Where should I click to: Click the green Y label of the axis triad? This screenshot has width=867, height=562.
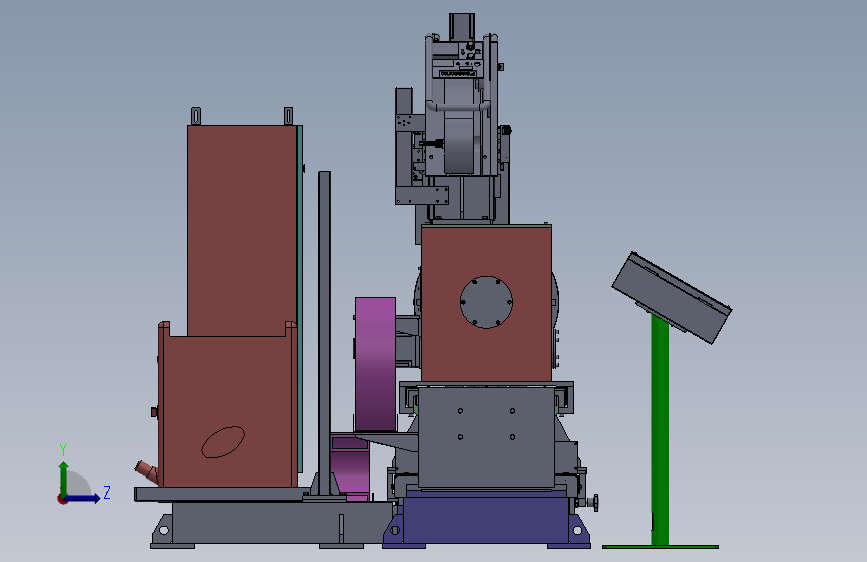pos(63,450)
